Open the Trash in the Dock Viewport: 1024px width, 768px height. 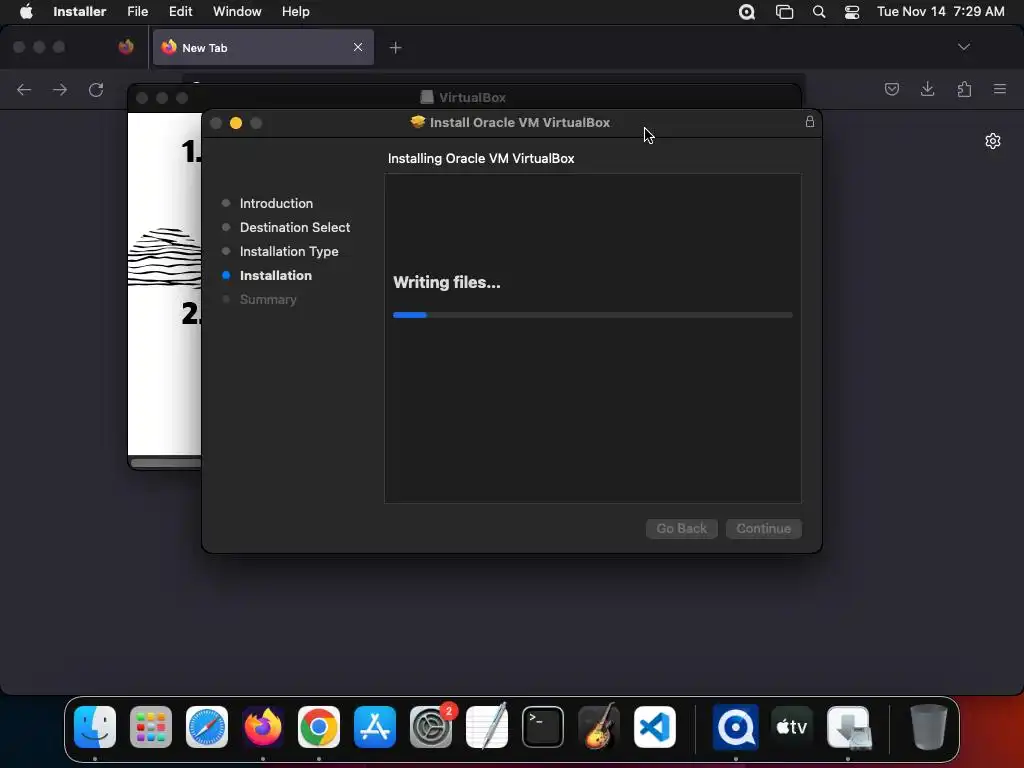928,726
